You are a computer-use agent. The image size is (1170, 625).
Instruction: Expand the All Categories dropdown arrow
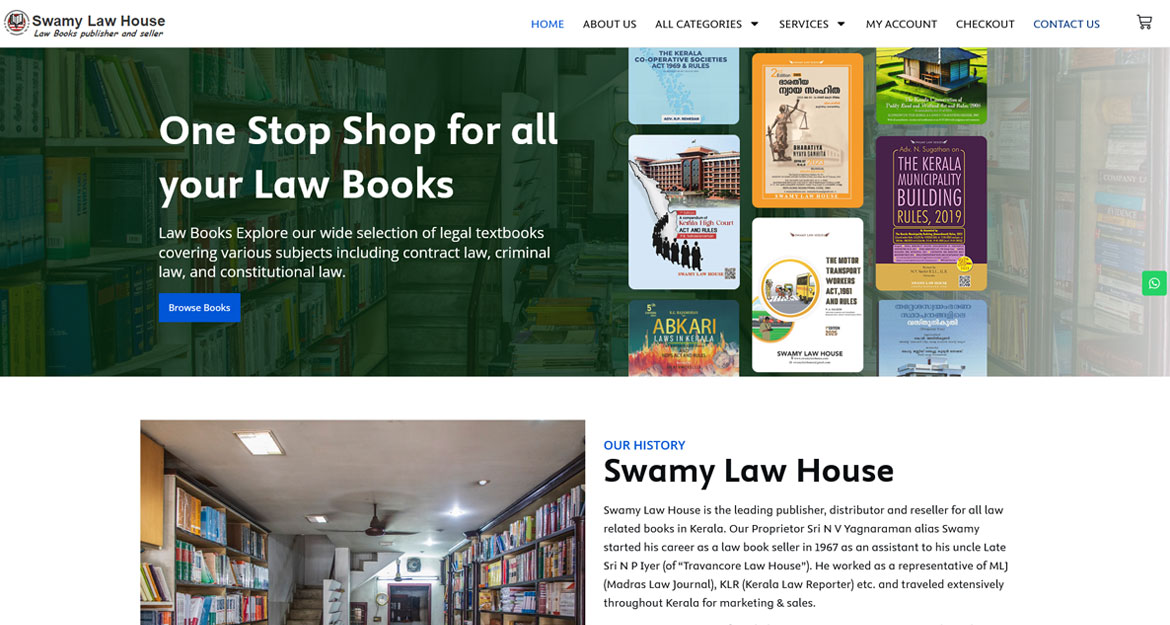pos(754,24)
